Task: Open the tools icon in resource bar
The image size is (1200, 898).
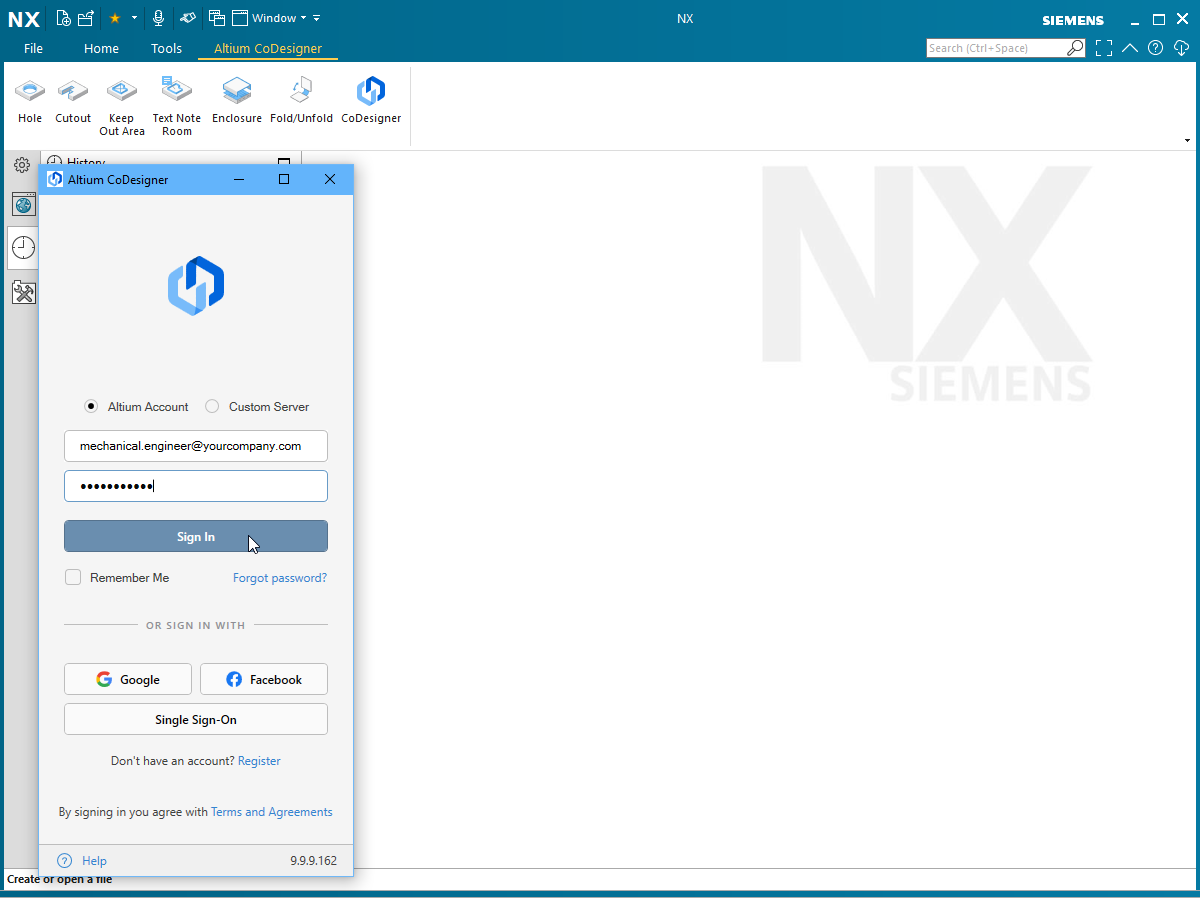Action: pyautogui.click(x=24, y=293)
